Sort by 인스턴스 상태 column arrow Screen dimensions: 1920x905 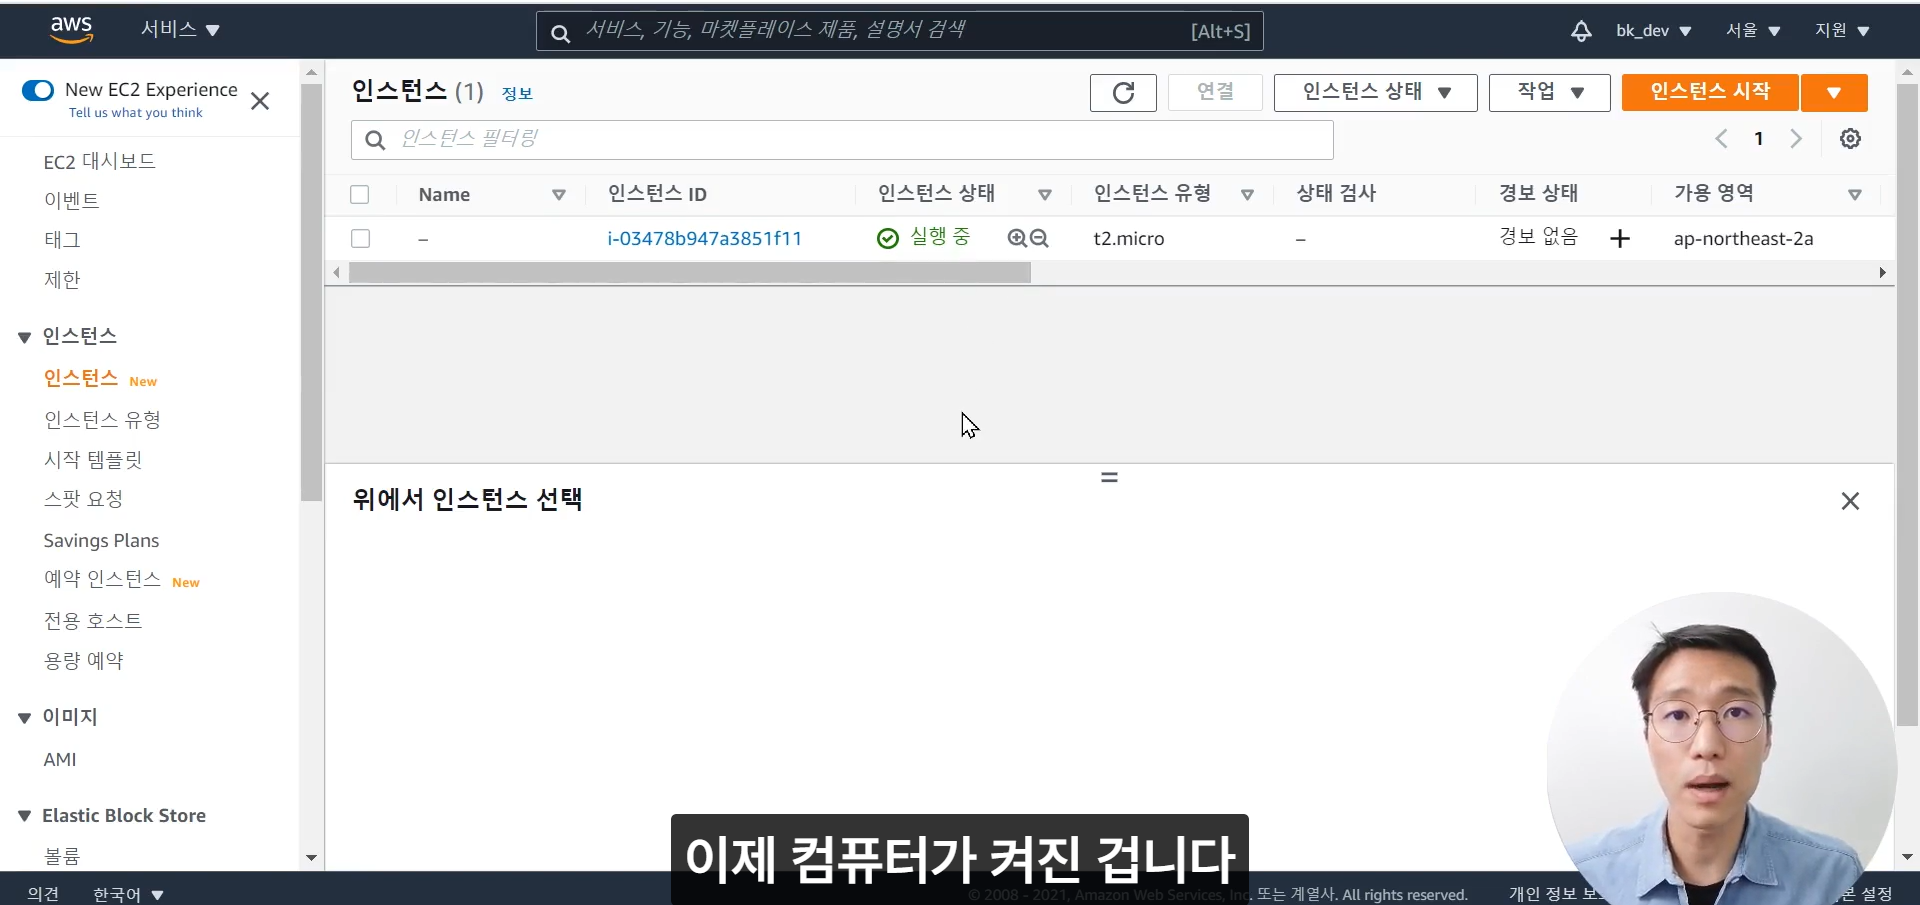click(1045, 195)
